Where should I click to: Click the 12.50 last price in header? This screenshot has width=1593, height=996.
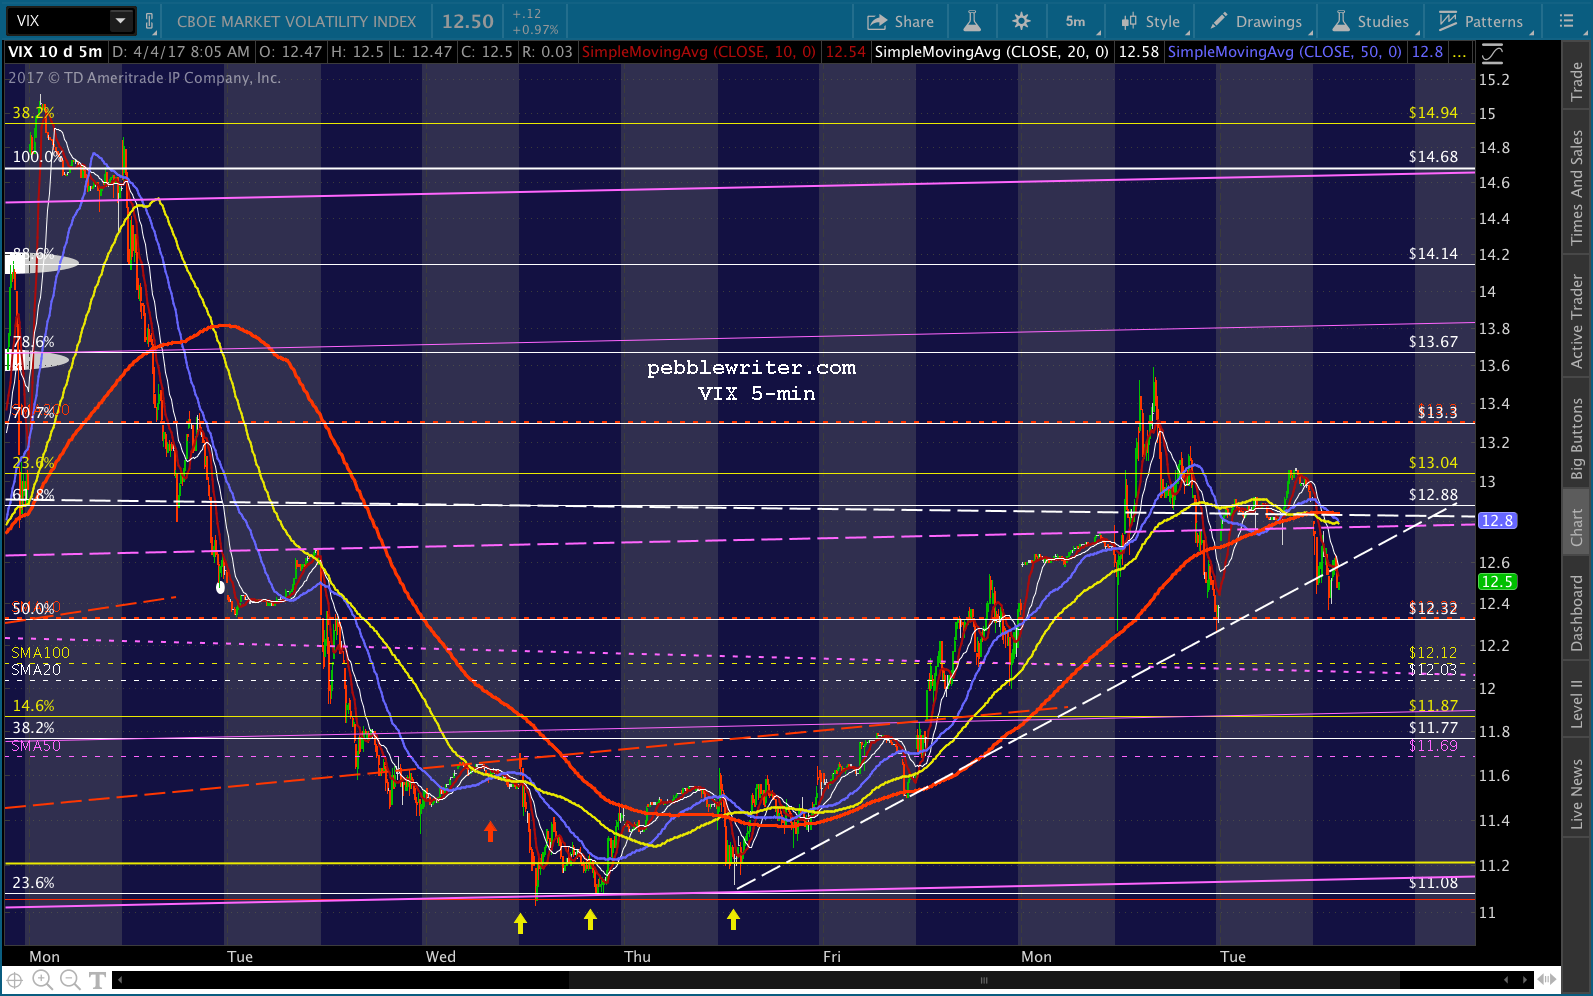point(468,21)
